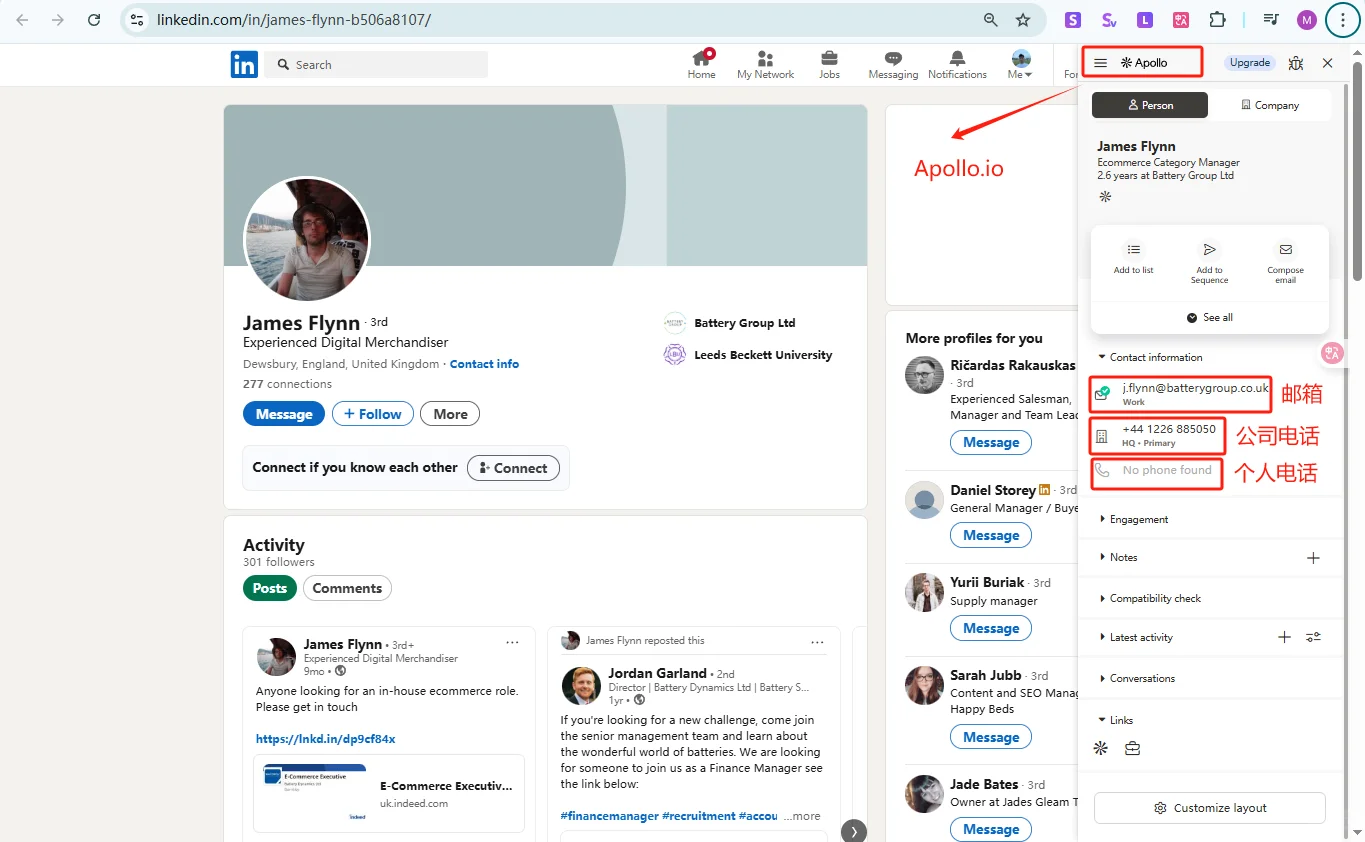This screenshot has width=1365, height=842.
Task: Click the browser address bar URL
Action: click(294, 20)
